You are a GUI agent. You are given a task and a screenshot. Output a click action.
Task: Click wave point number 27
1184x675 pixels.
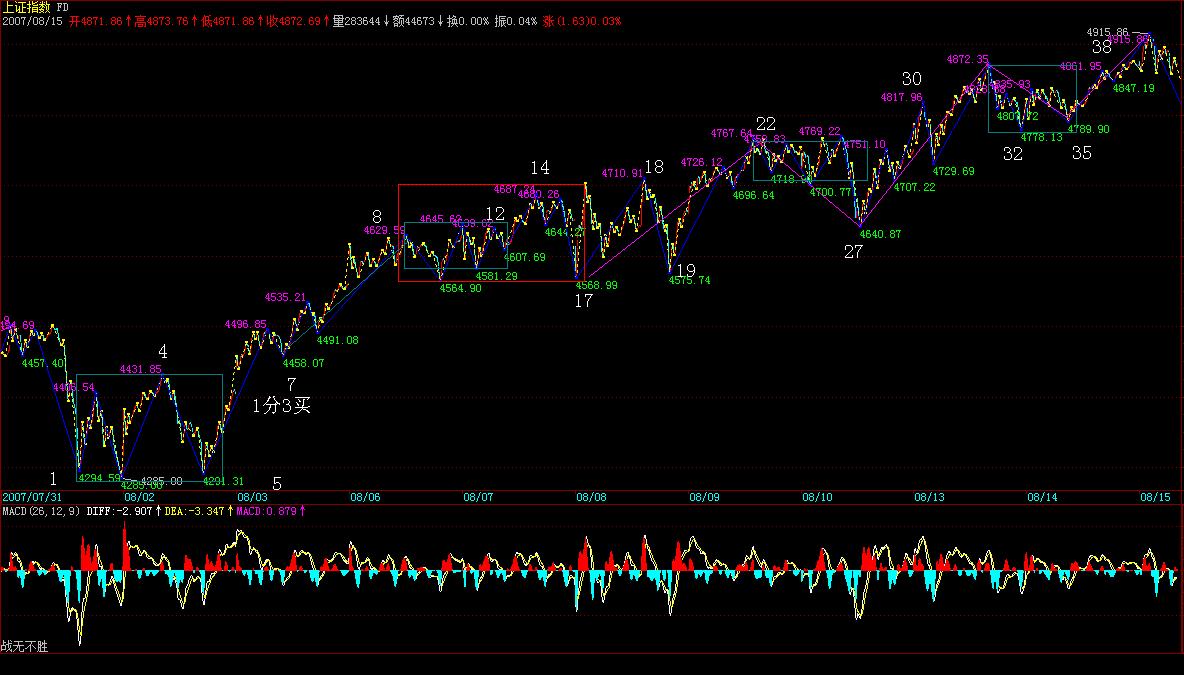[x=852, y=252]
